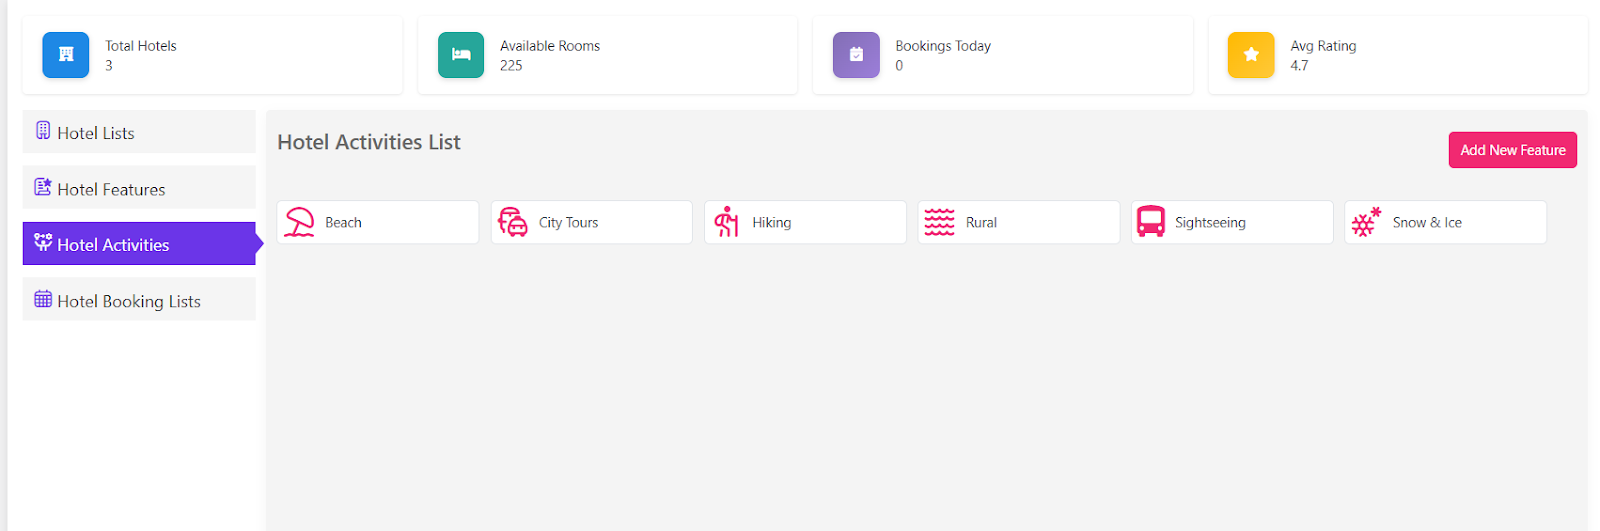
Task: Click the Snow & Ice snowflake icon
Action: pos(1365,222)
